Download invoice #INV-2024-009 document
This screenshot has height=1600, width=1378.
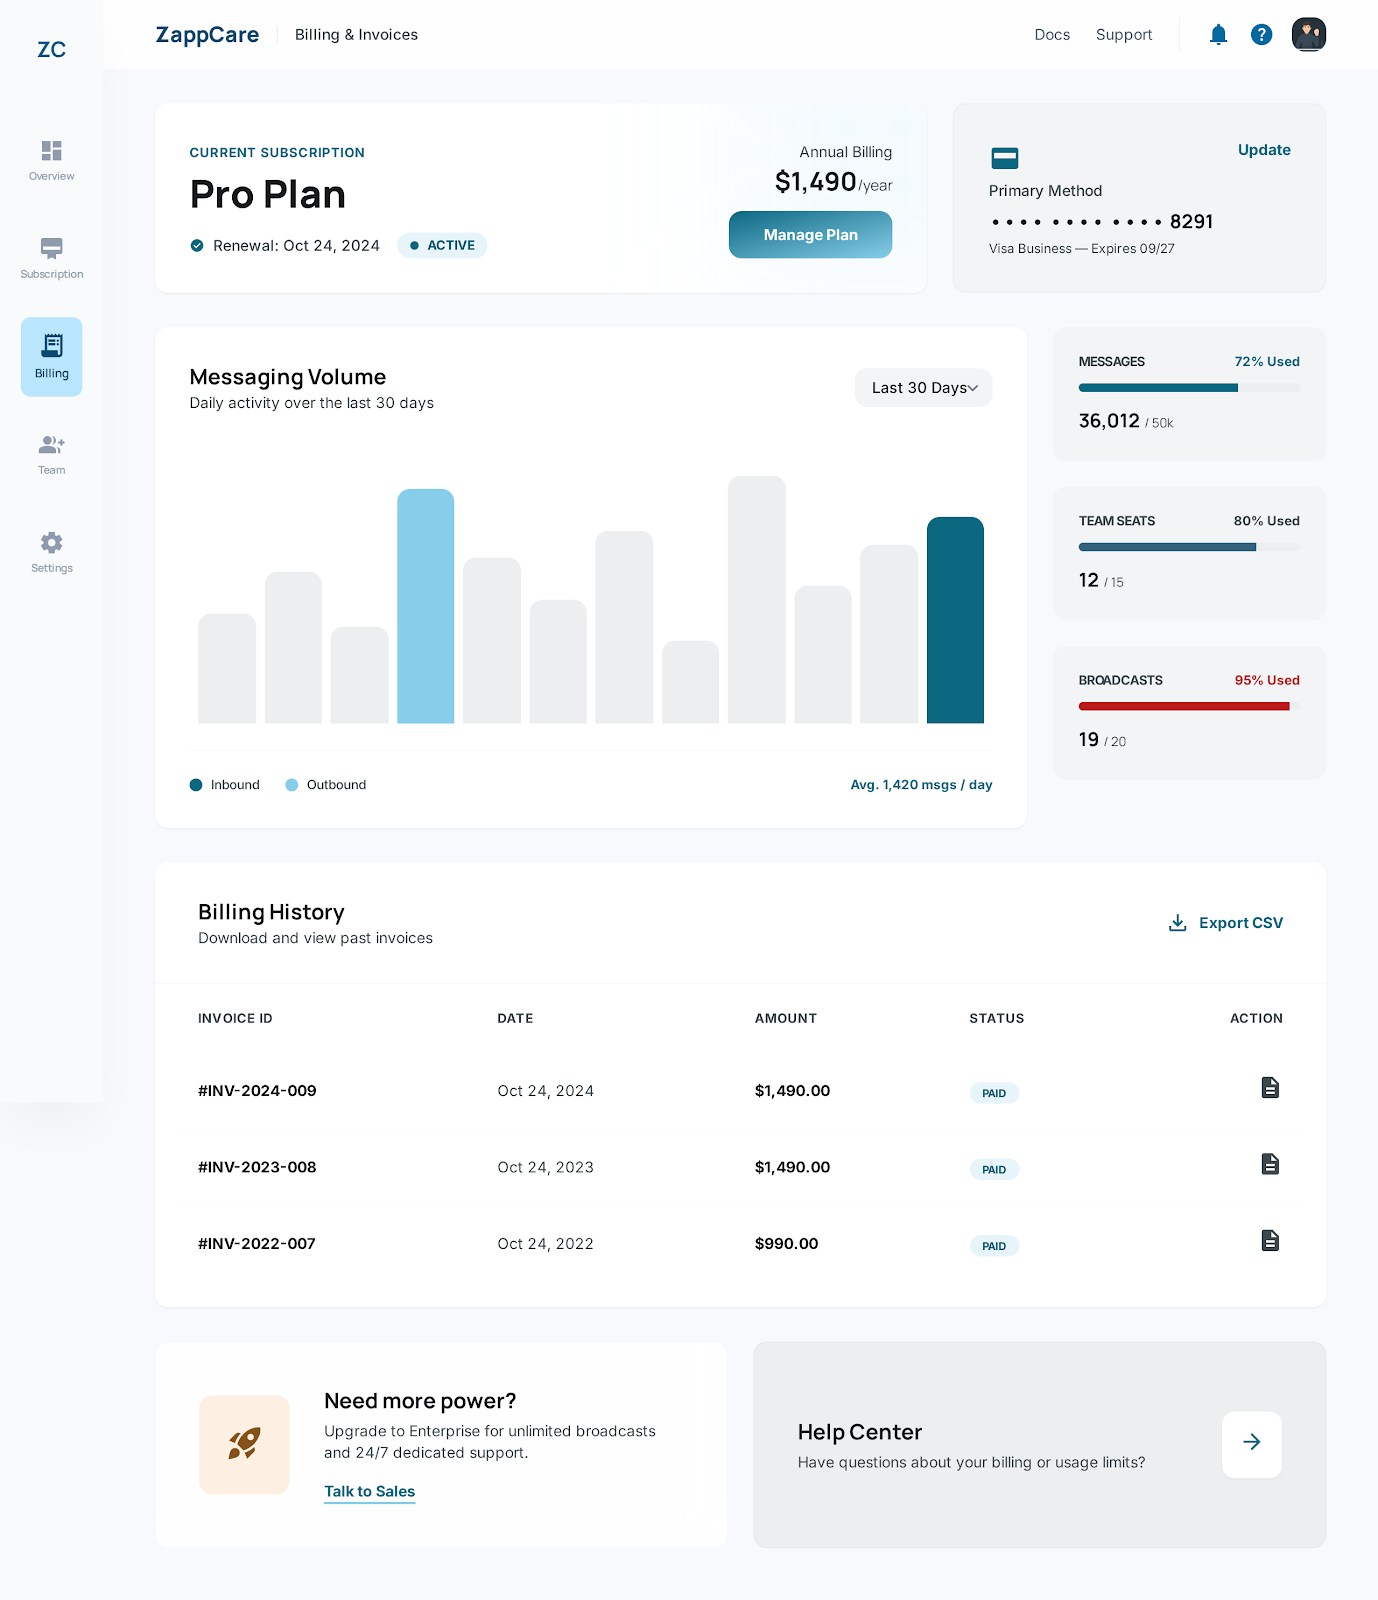(1270, 1088)
